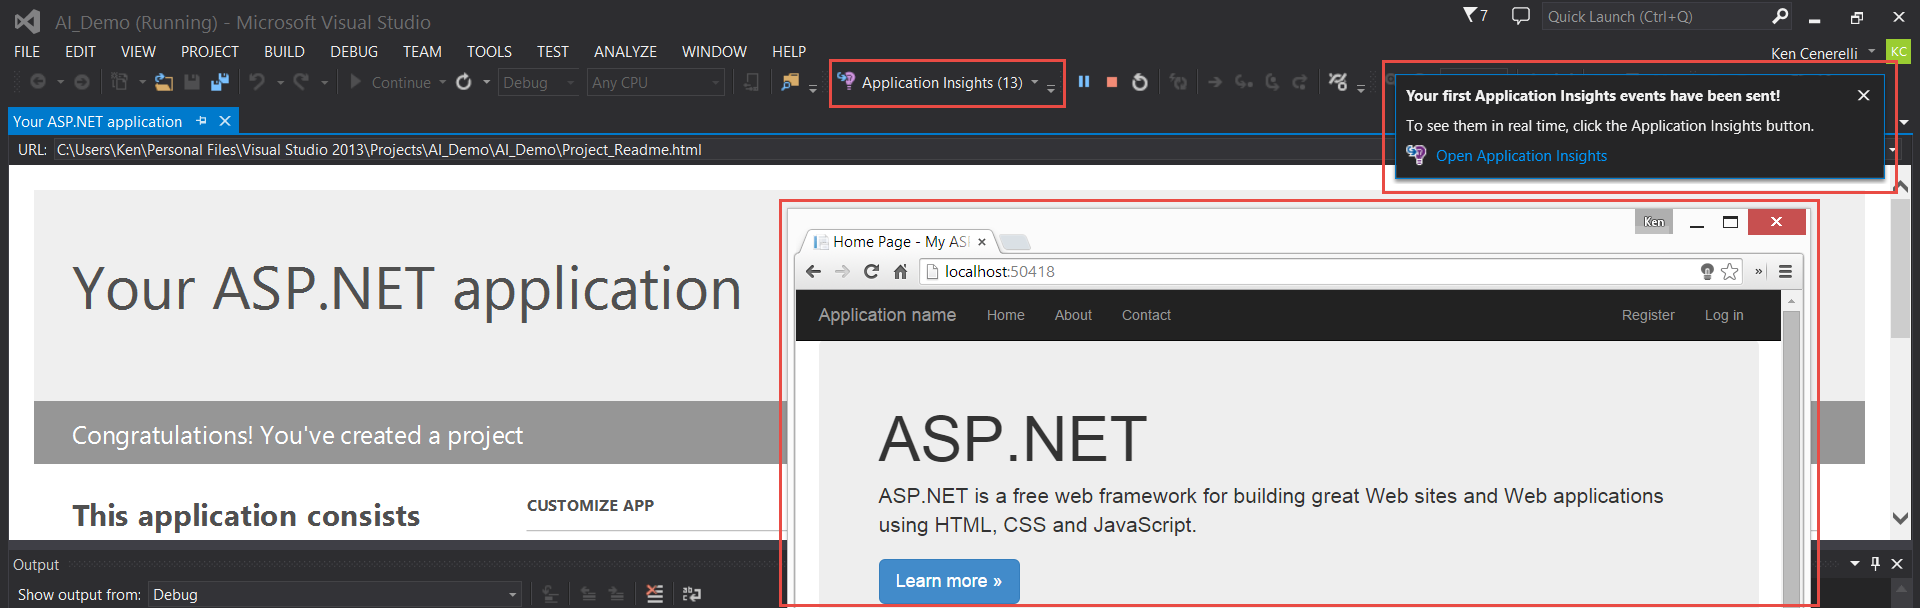Viewport: 1920px width, 608px height.
Task: Click the Redo arrow icon
Action: click(x=301, y=82)
